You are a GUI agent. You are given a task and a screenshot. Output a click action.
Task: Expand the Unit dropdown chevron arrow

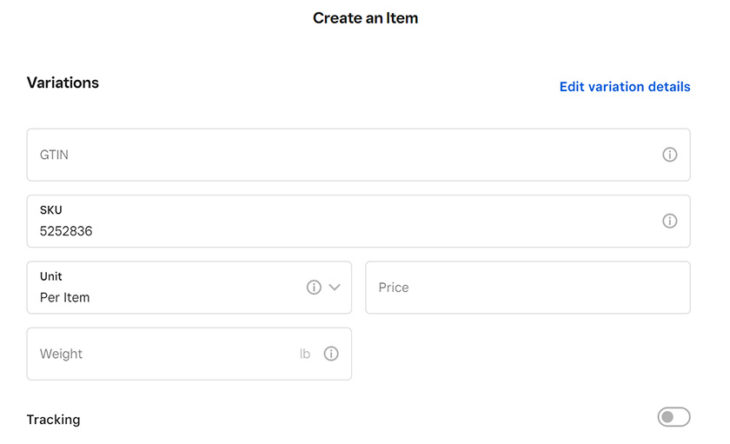(x=335, y=287)
